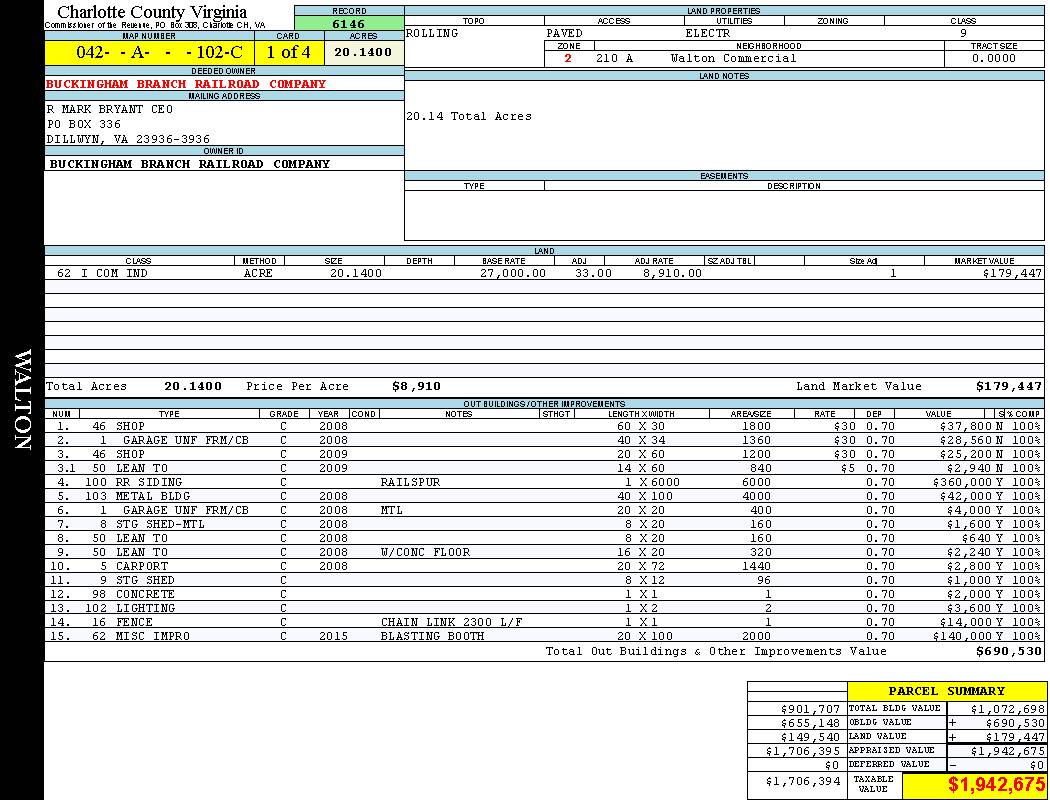Click the vertical WALTON side label
The image size is (1050, 800).
click(22, 399)
